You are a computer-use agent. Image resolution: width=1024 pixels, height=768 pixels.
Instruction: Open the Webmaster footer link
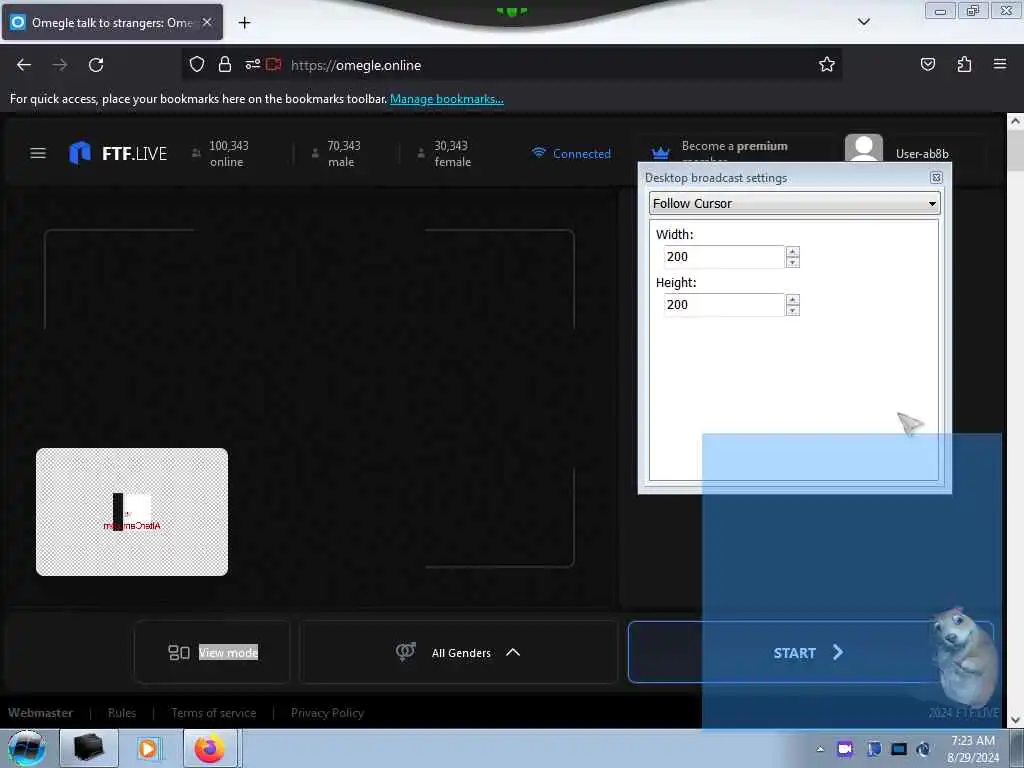[40, 713]
